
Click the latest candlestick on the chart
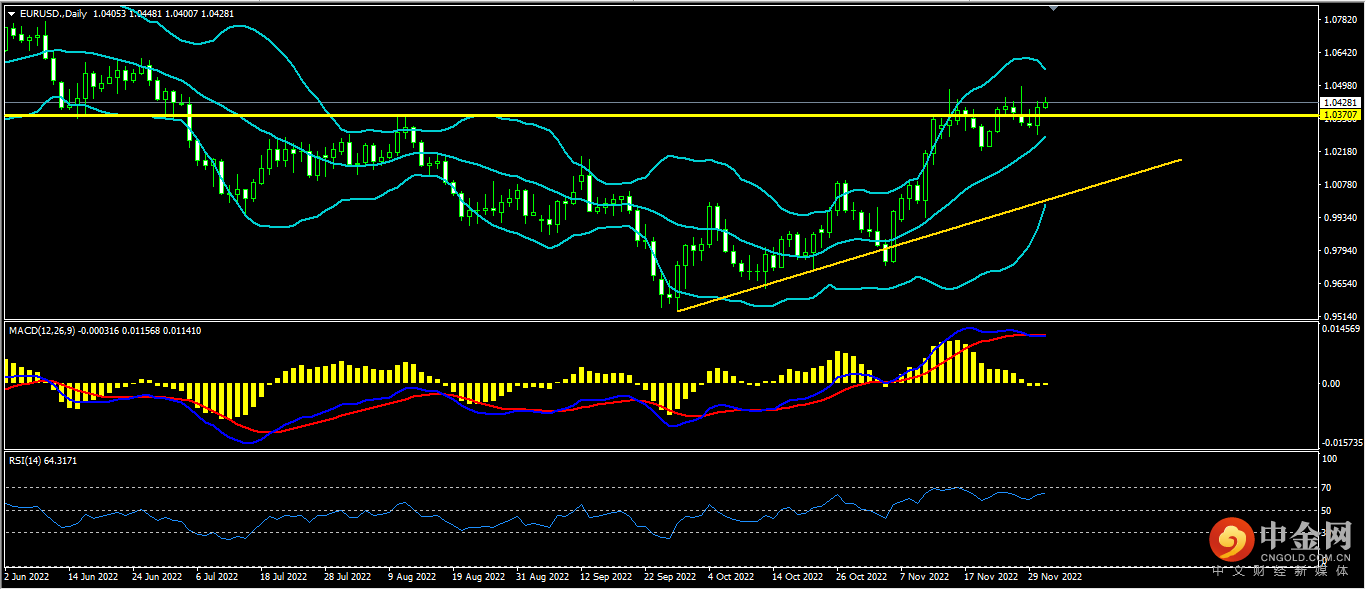[x=1045, y=103]
